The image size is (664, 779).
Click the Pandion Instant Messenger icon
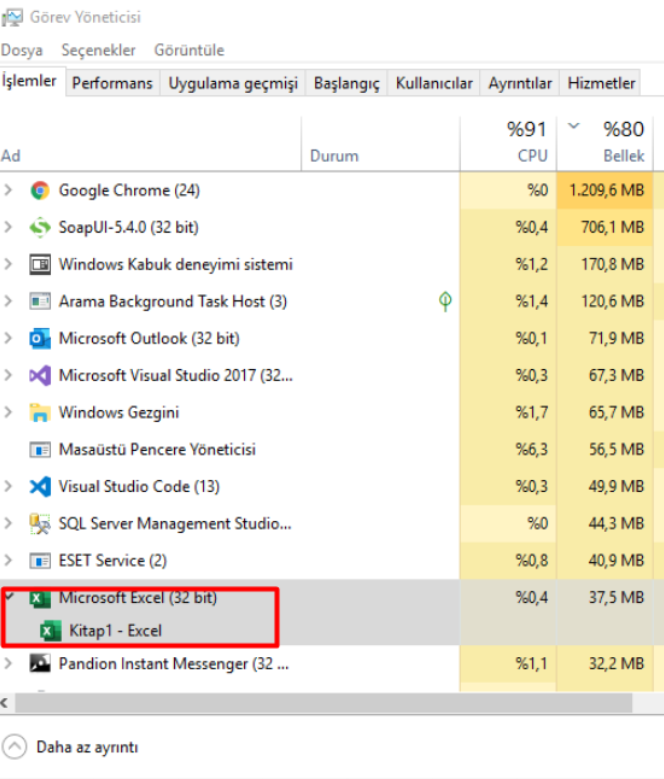(40, 663)
